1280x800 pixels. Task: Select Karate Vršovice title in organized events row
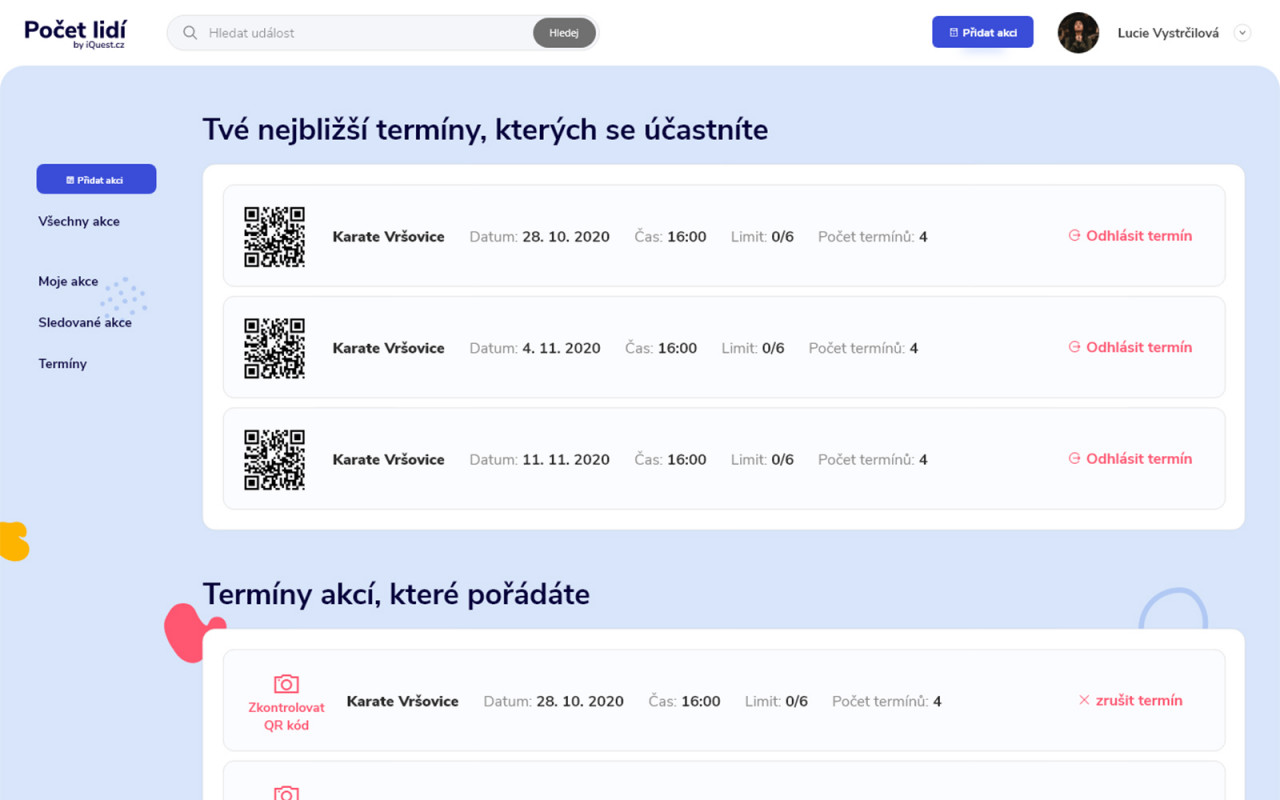pyautogui.click(x=402, y=701)
